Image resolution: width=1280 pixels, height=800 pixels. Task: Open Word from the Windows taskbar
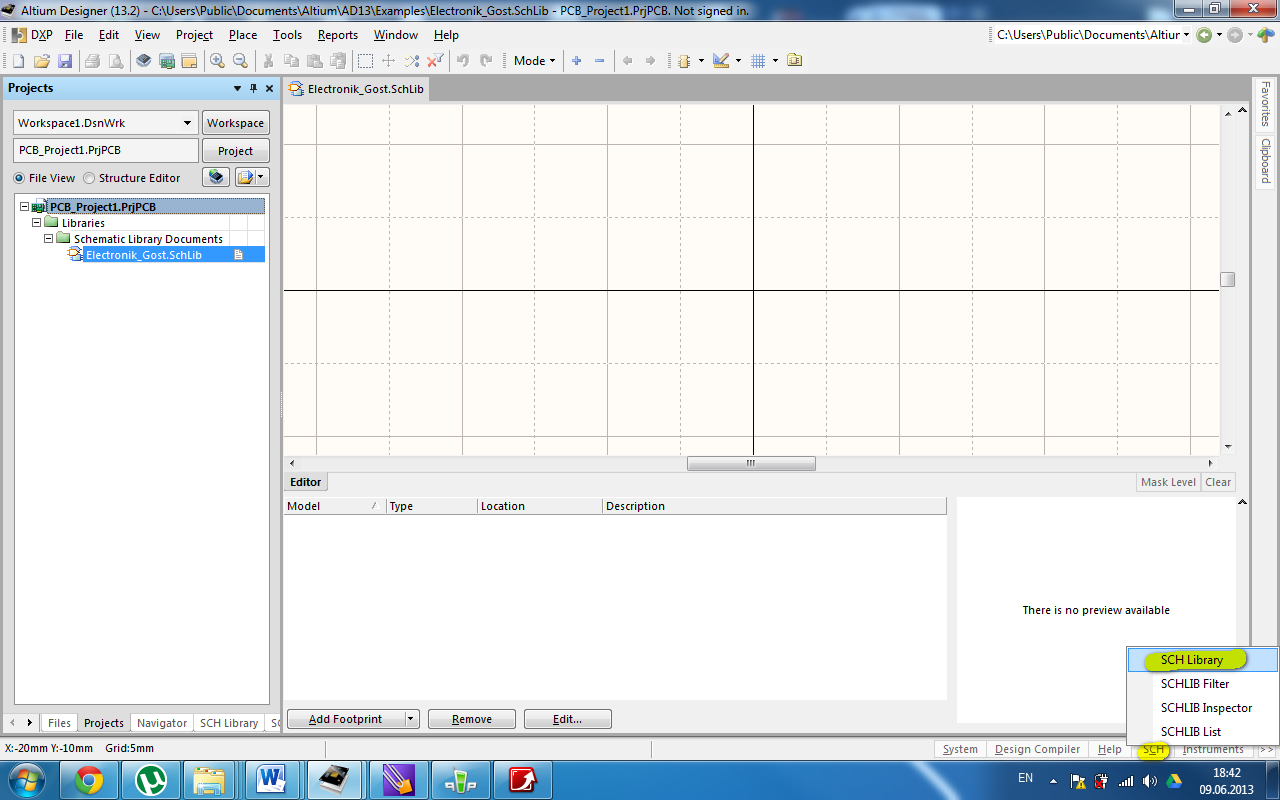pyautogui.click(x=271, y=780)
